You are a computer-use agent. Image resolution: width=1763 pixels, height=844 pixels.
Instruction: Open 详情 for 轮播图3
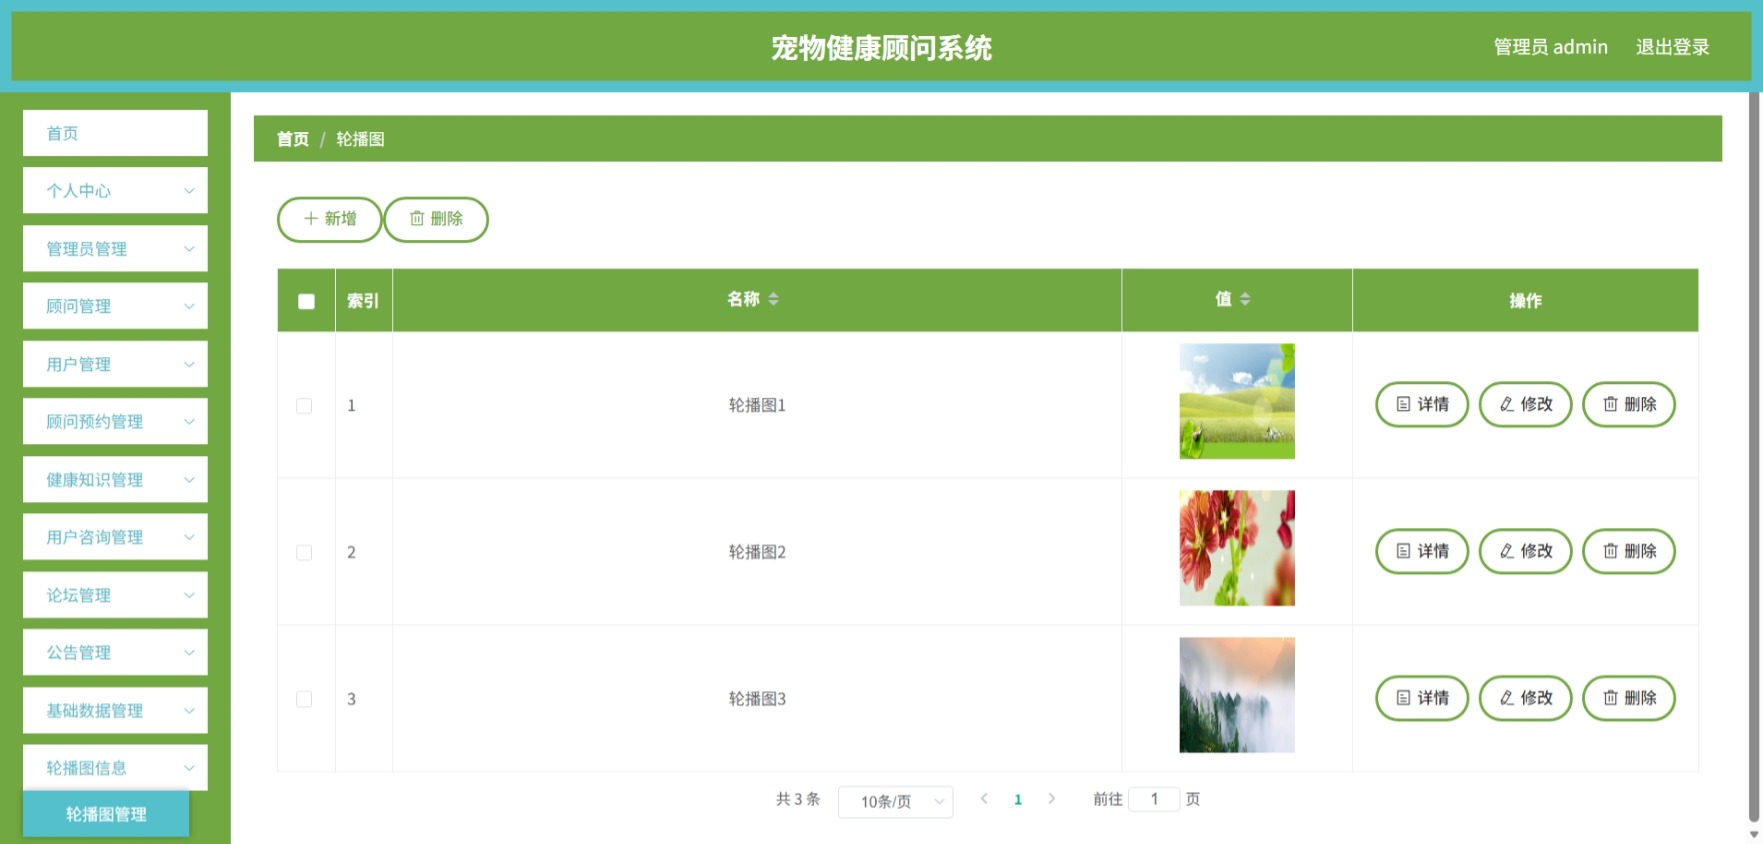pyautogui.click(x=1422, y=698)
